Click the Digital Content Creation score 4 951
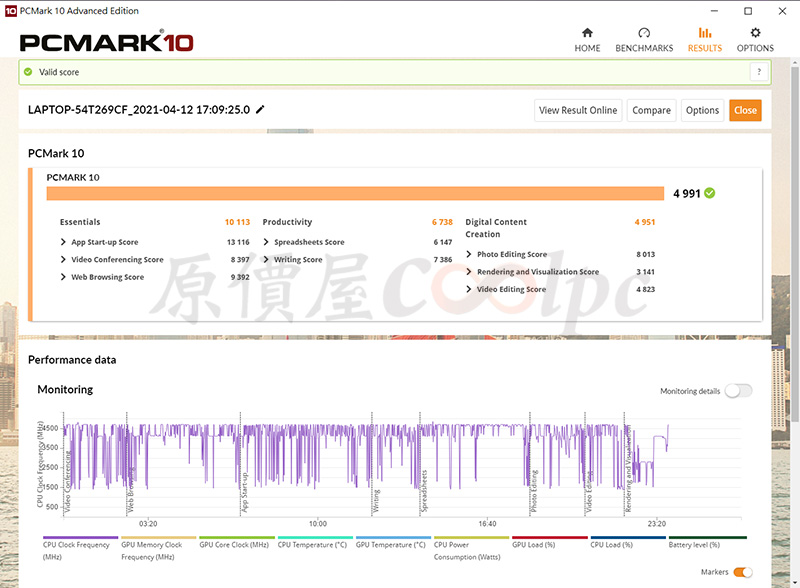The width and height of the screenshot is (800, 588). (x=645, y=222)
